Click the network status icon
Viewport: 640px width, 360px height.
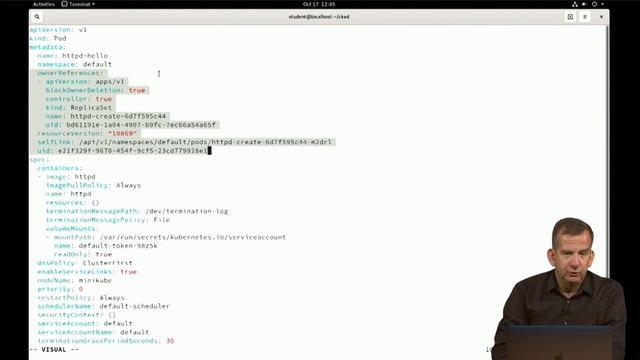tap(575, 4)
